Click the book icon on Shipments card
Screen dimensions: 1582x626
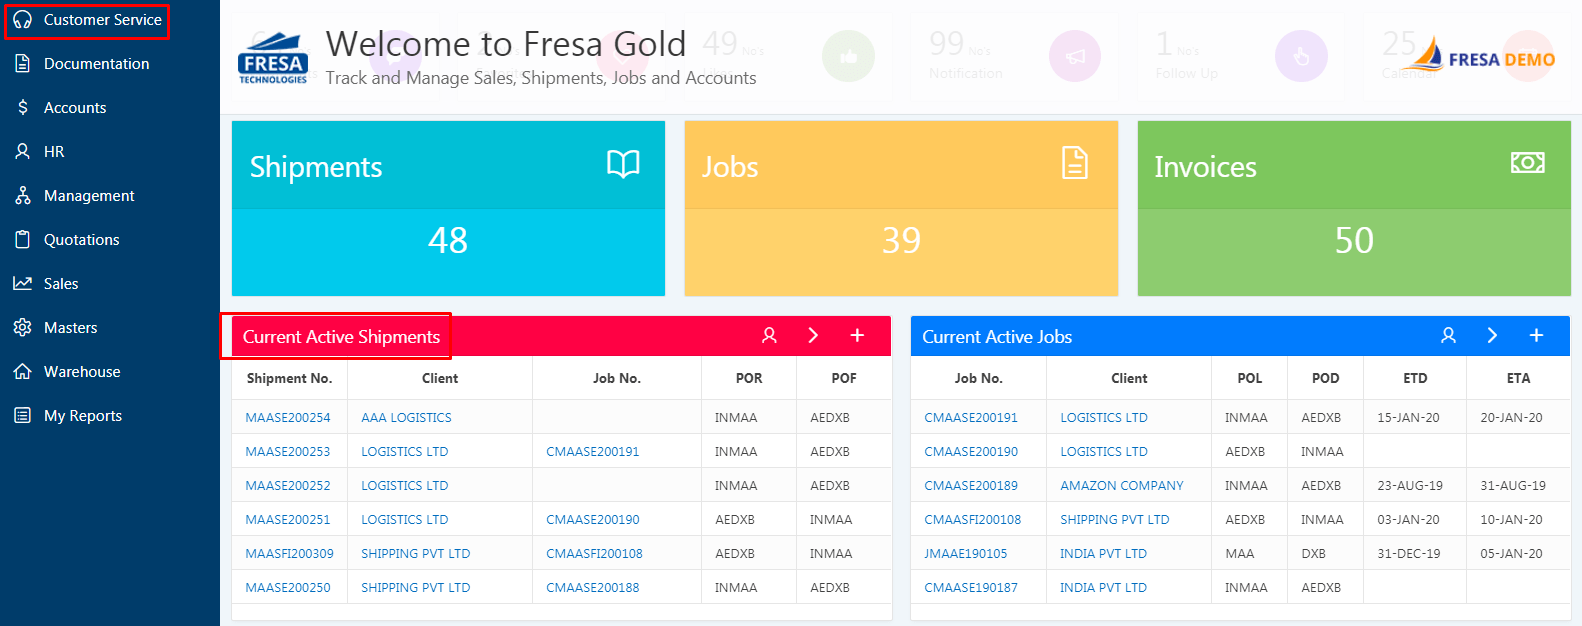click(x=623, y=164)
